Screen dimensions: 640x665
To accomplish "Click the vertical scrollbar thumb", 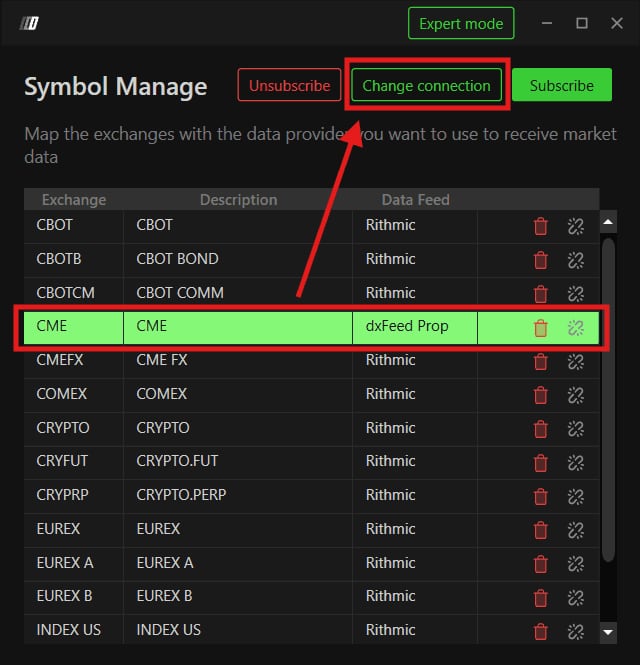I will pos(608,400).
